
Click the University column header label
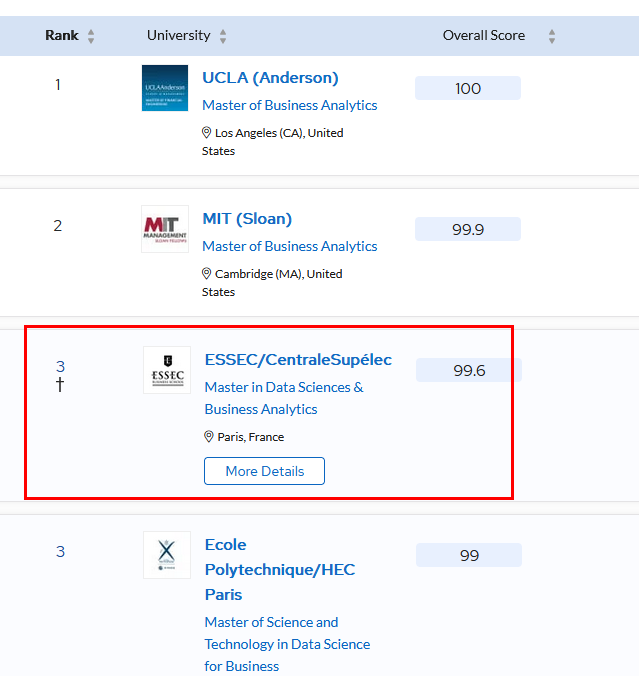pyautogui.click(x=179, y=35)
